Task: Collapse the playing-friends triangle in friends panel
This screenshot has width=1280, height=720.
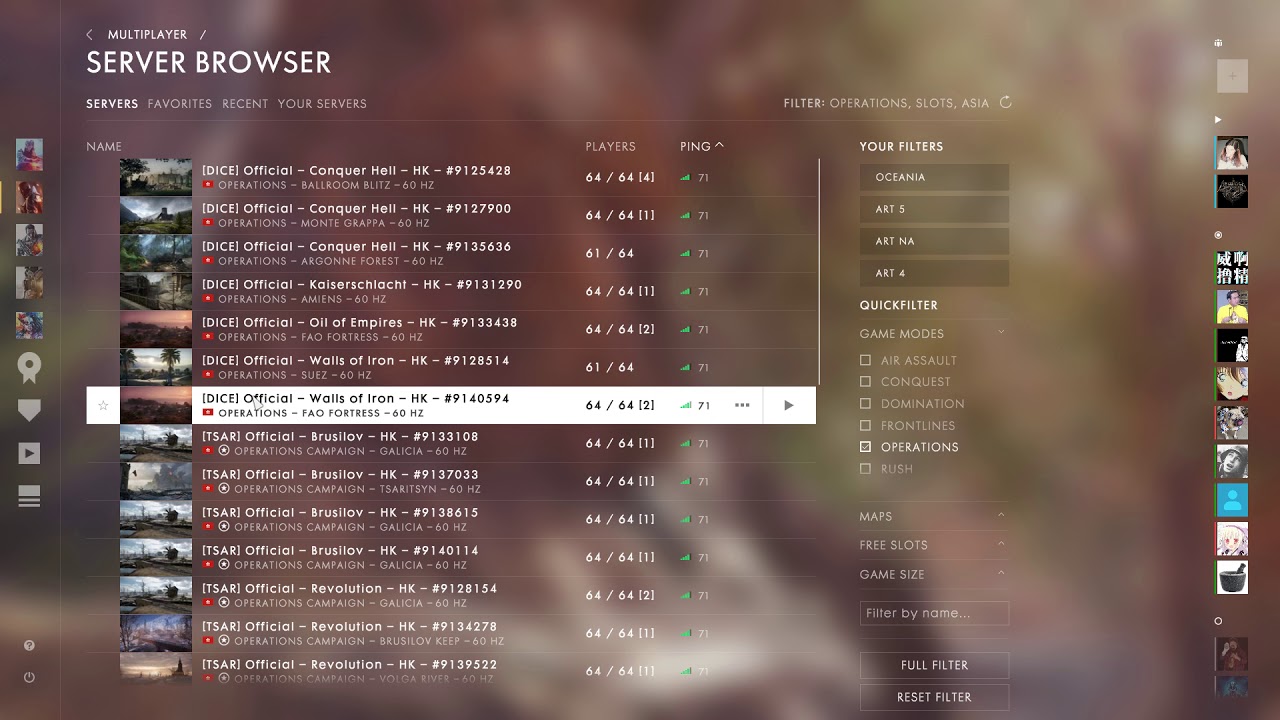Action: pos(1218,119)
